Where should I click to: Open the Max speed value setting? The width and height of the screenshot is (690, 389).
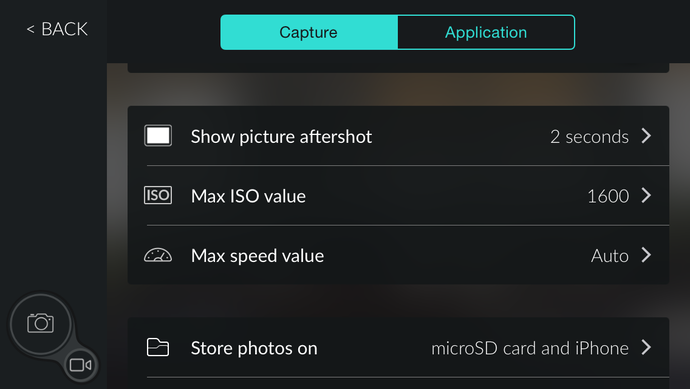(398, 255)
